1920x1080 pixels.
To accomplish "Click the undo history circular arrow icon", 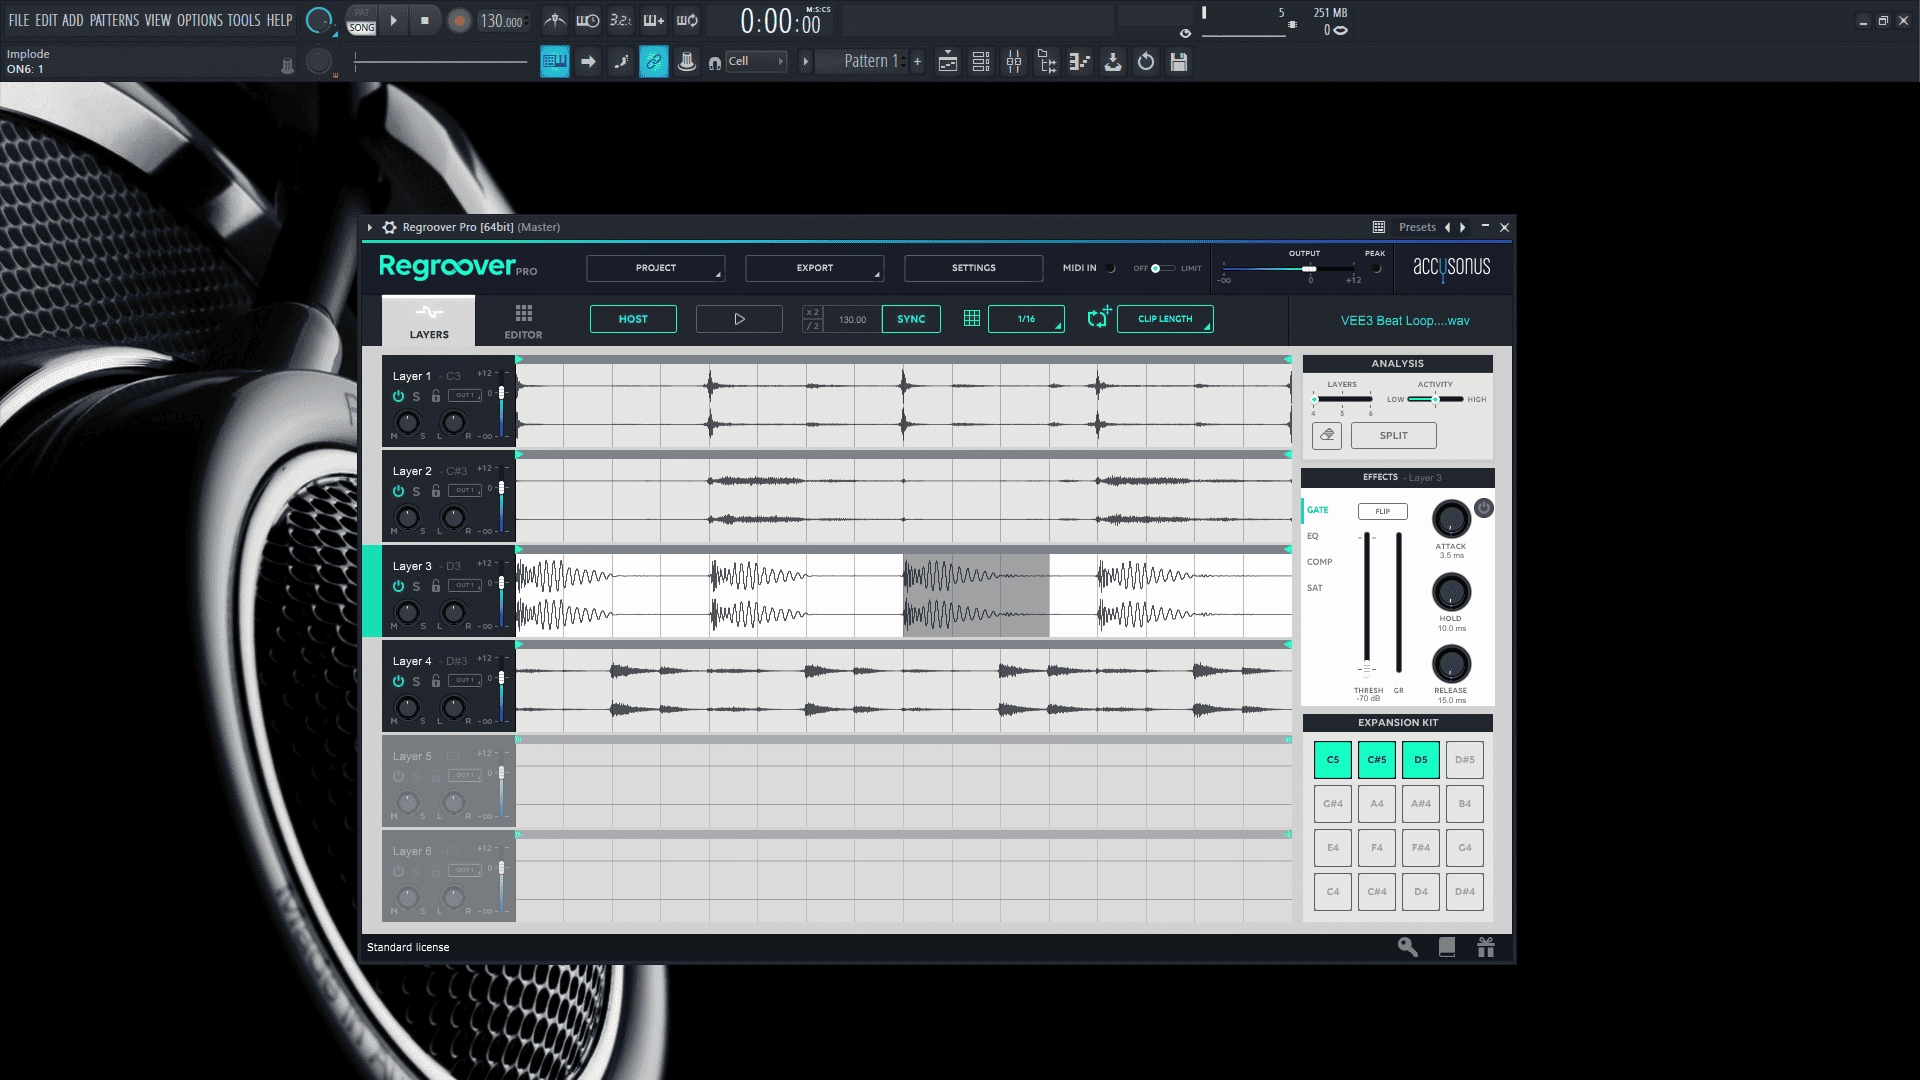I will coord(1146,62).
